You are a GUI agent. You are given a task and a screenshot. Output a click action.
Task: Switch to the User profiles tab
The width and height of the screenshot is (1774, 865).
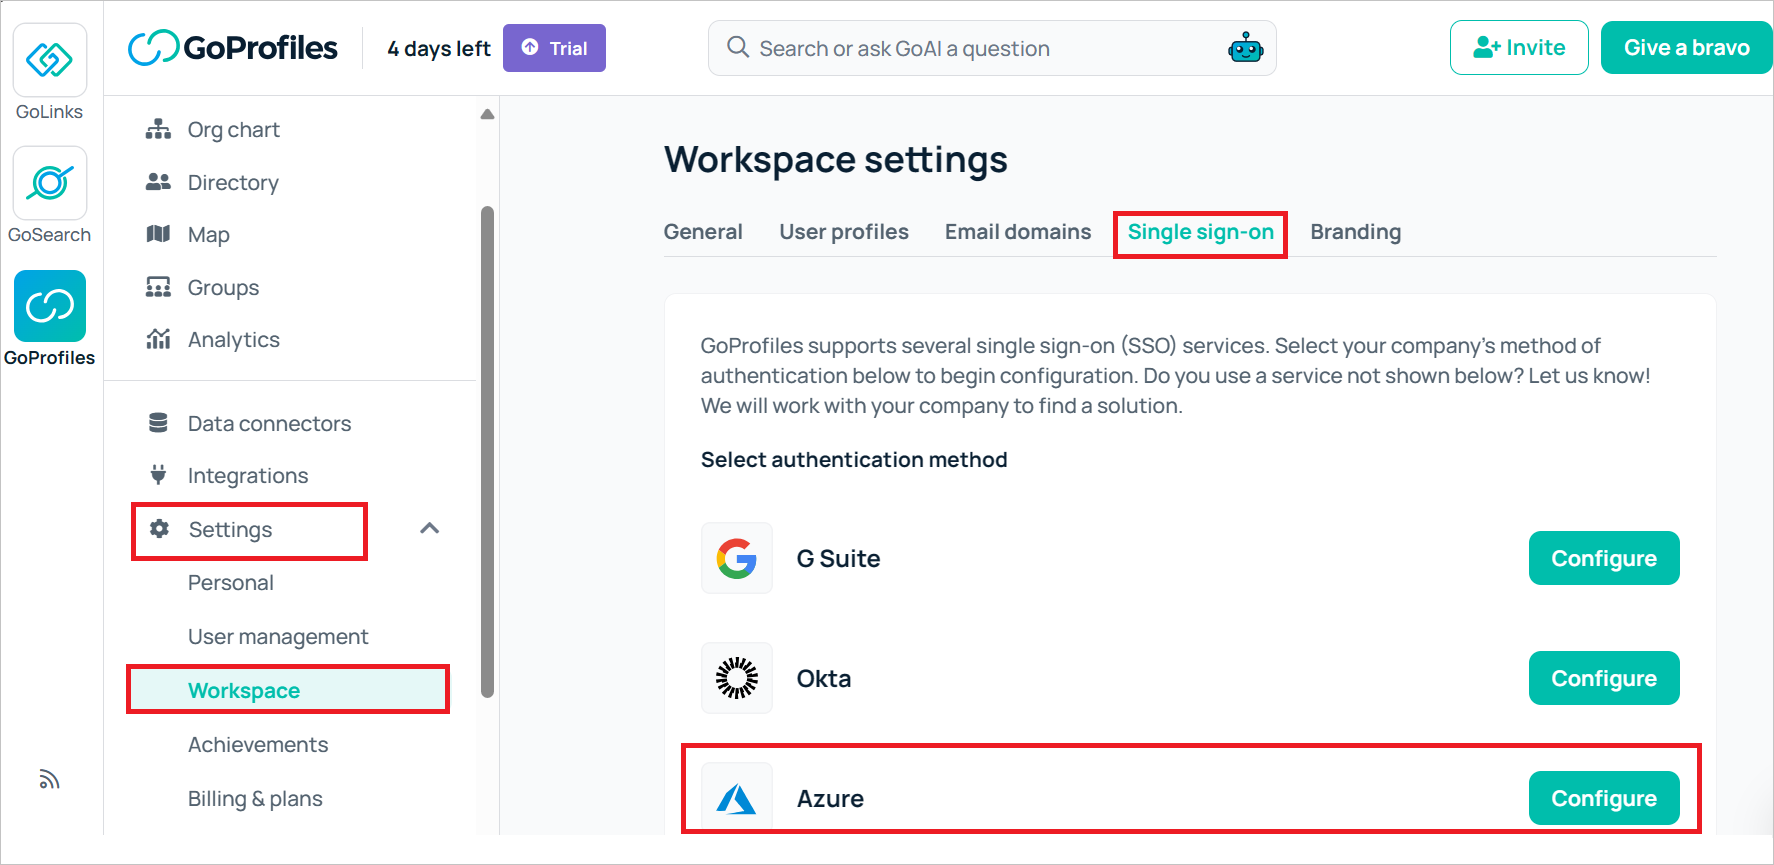(x=844, y=232)
